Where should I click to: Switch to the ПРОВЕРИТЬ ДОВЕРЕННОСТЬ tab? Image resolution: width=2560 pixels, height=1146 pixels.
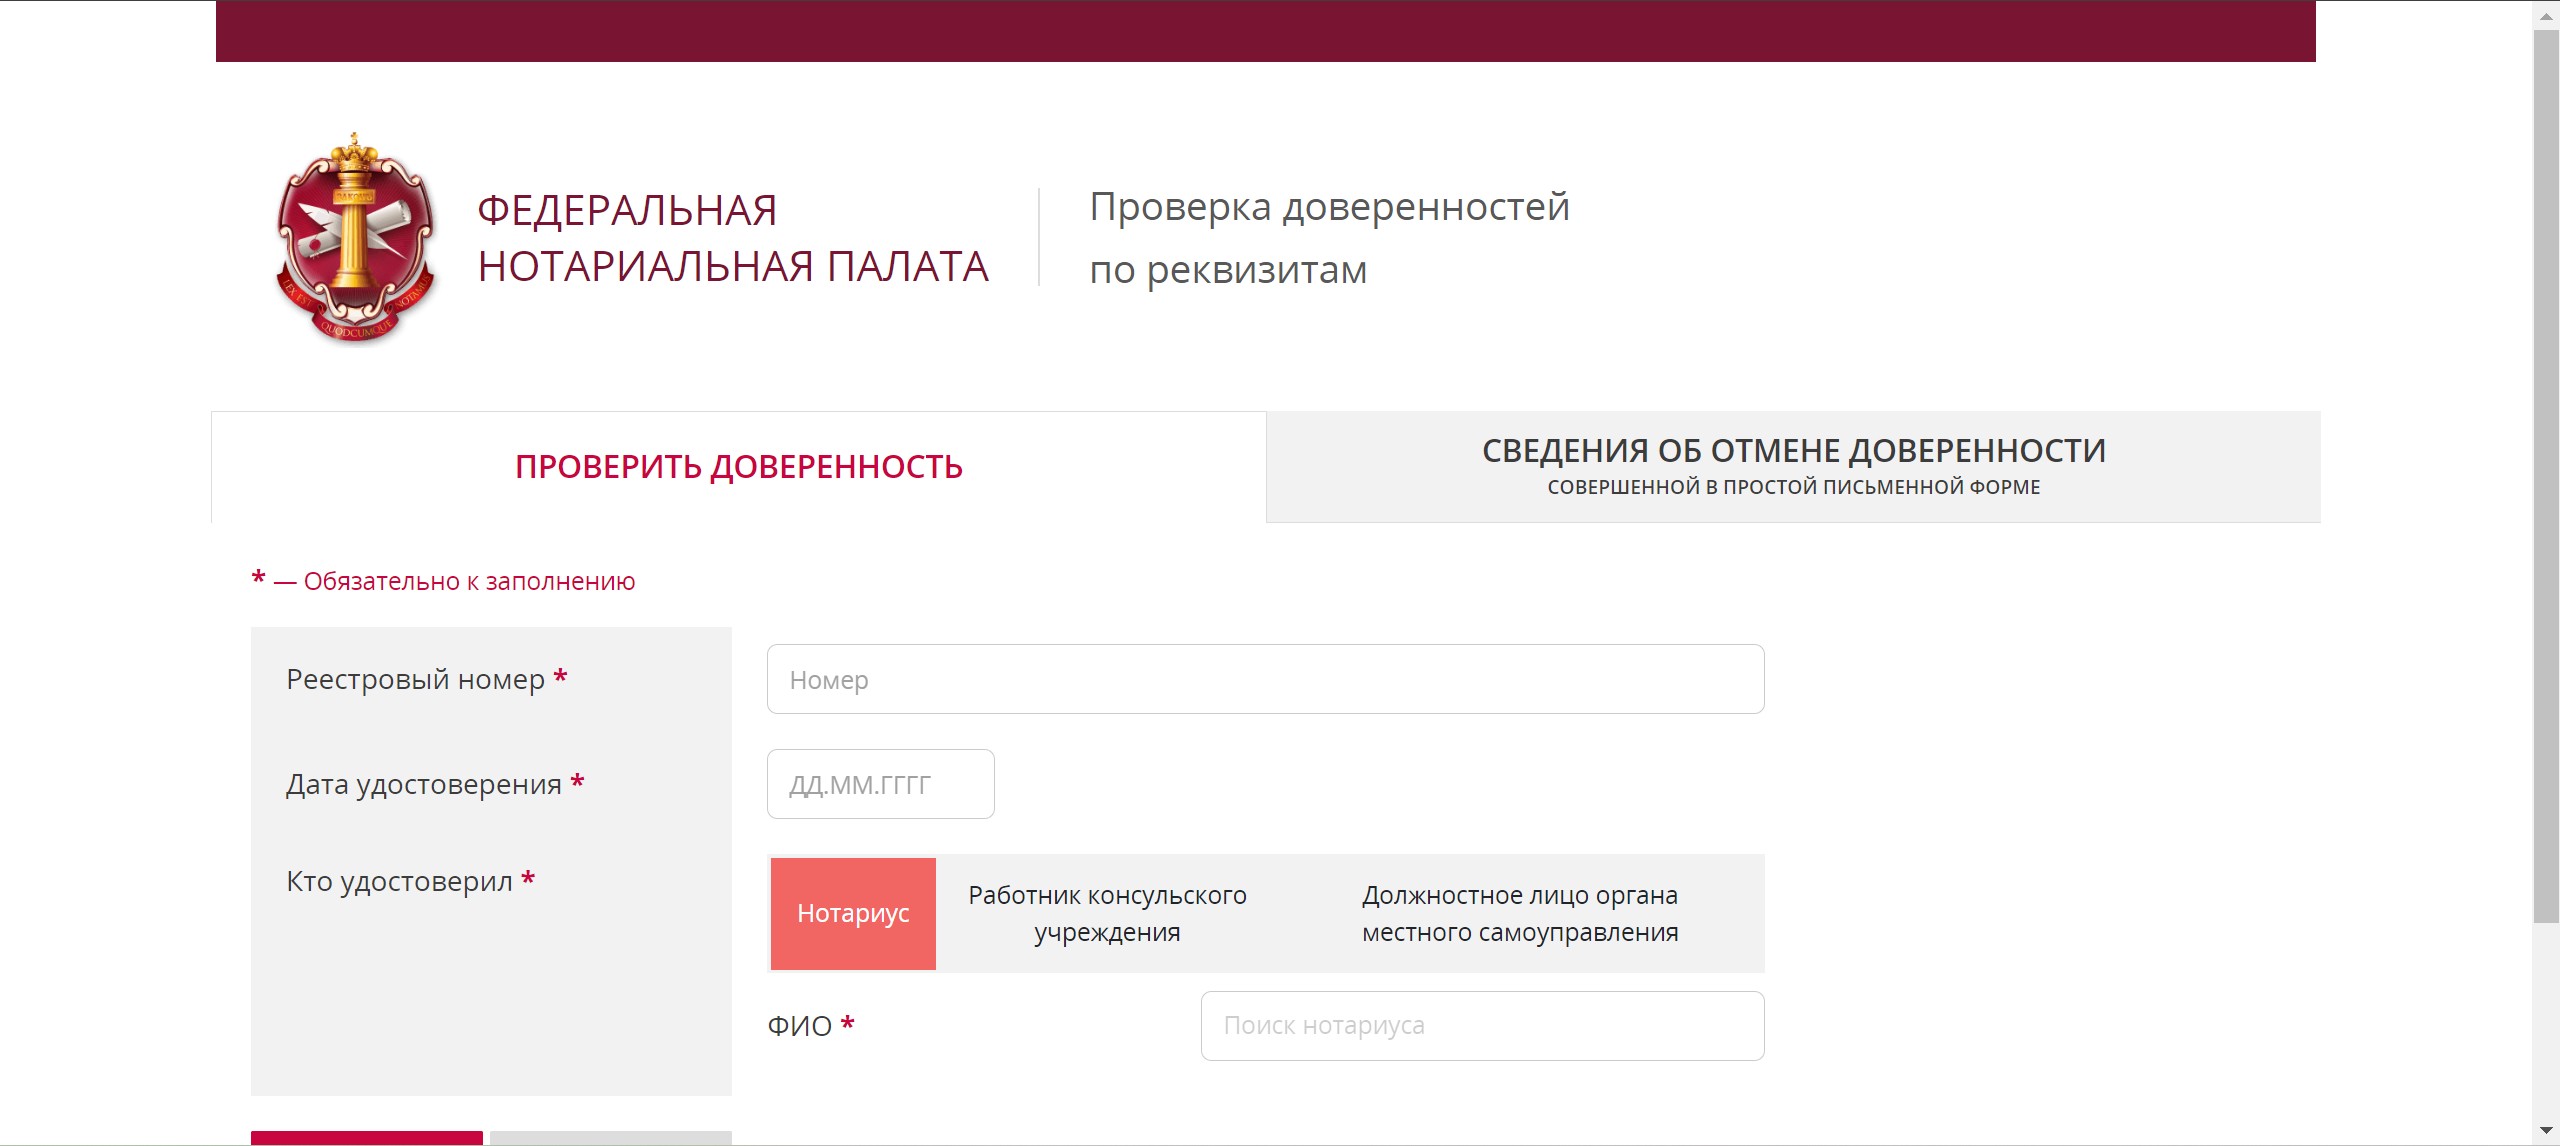click(738, 467)
